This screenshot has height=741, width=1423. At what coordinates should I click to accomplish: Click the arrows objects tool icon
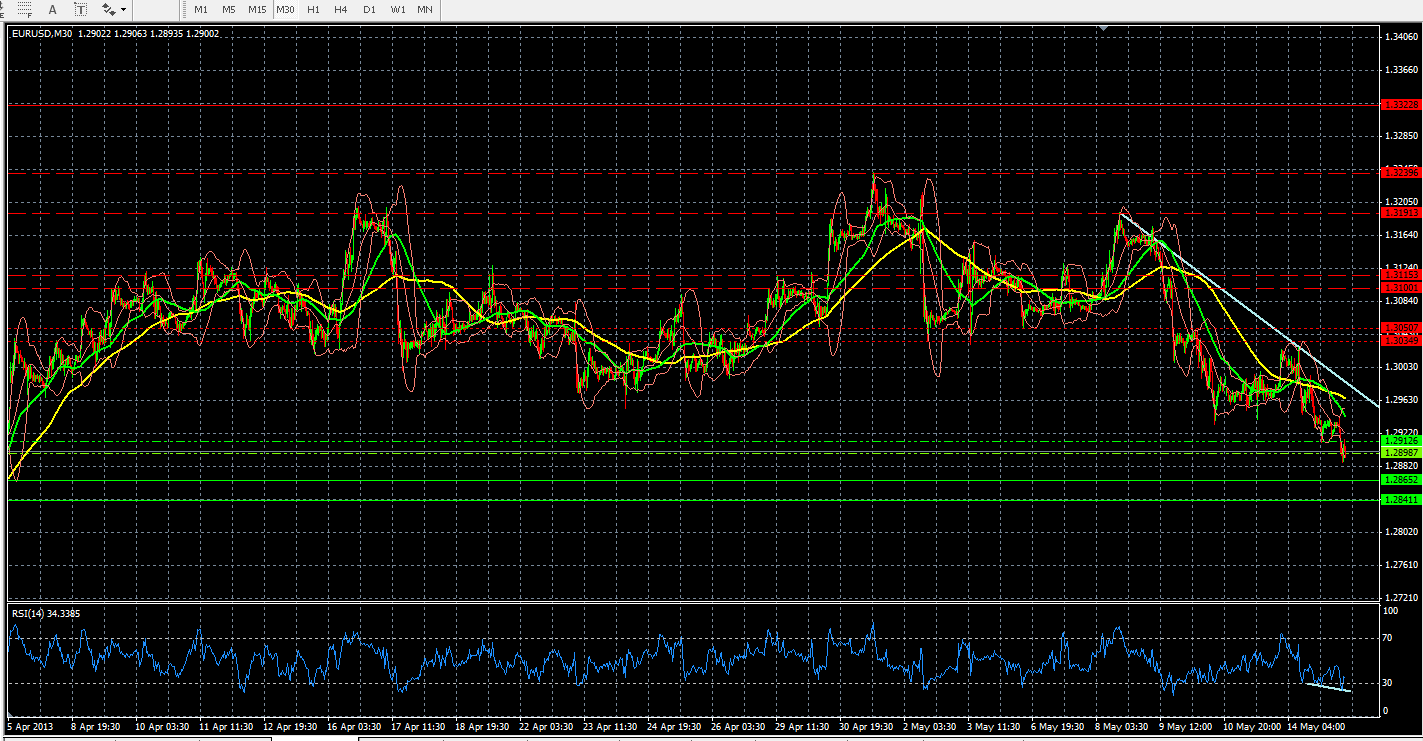pyautogui.click(x=108, y=9)
